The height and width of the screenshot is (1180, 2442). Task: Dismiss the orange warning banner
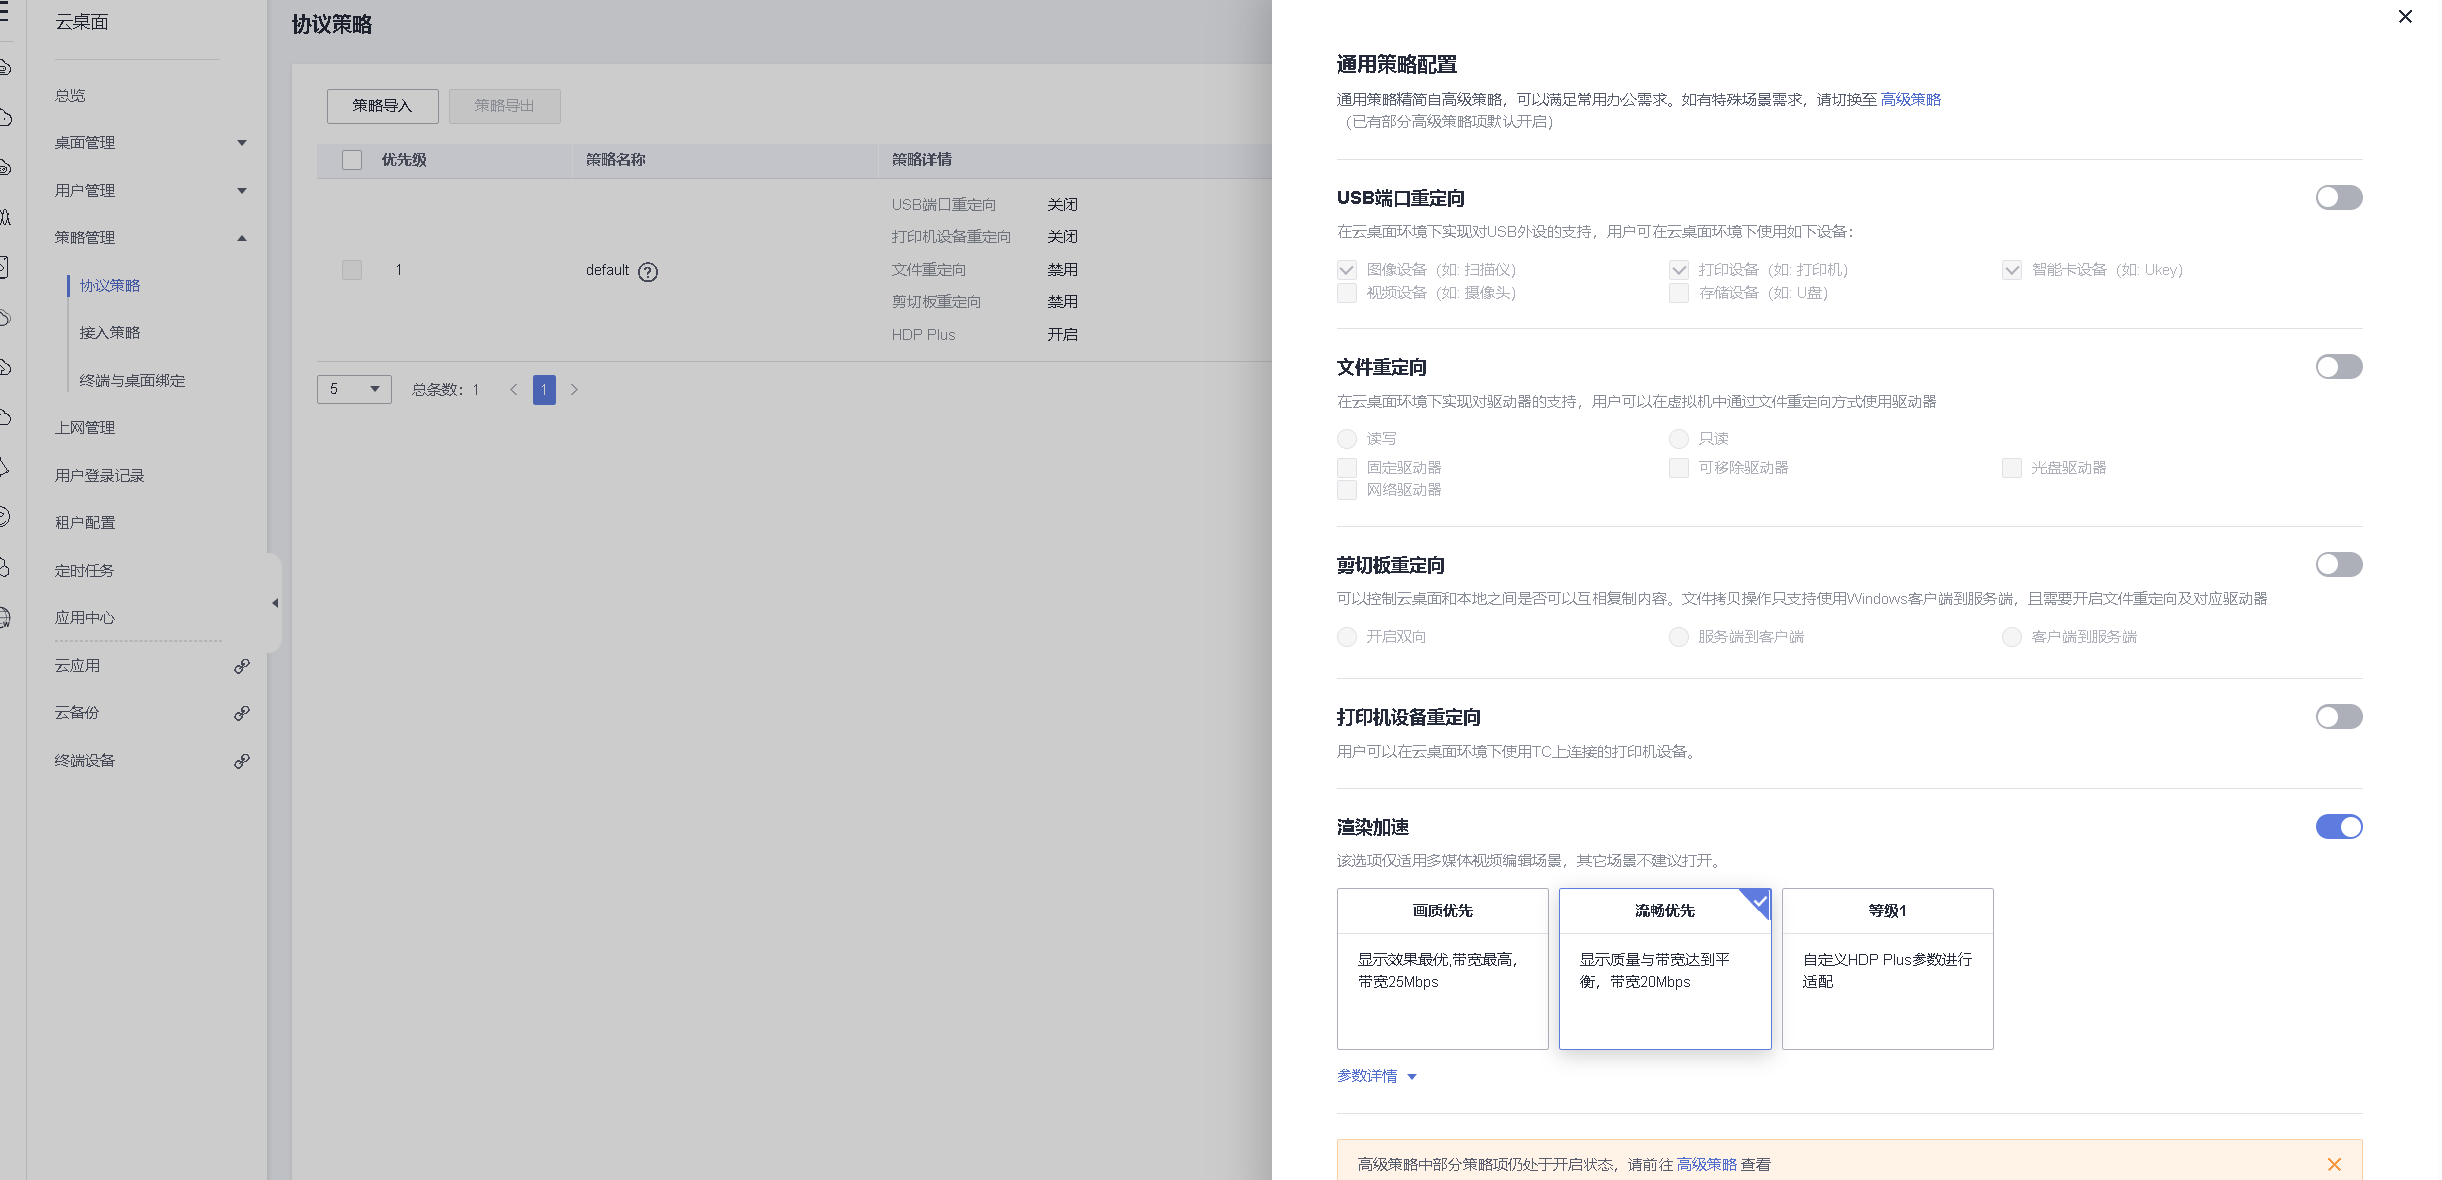[x=2334, y=1164]
